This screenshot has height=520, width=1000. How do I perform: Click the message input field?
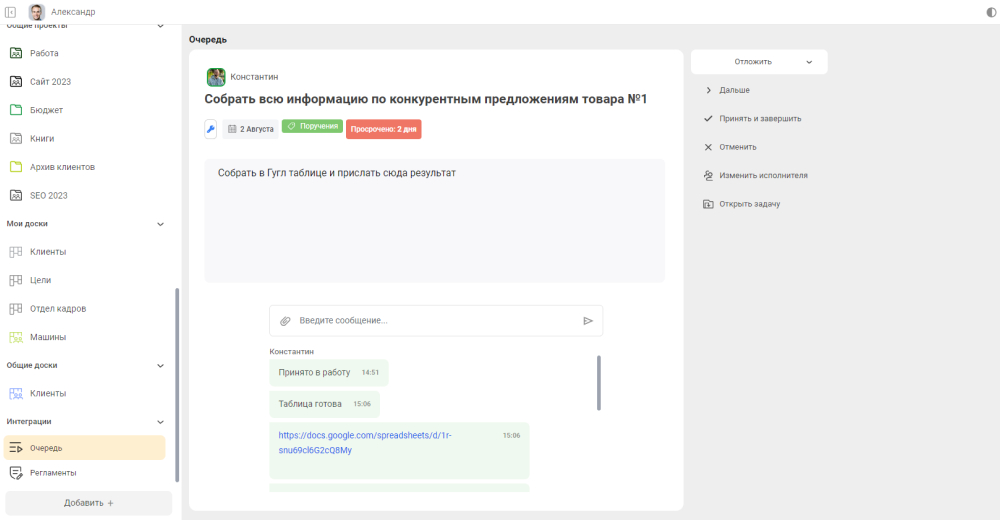[x=436, y=321]
